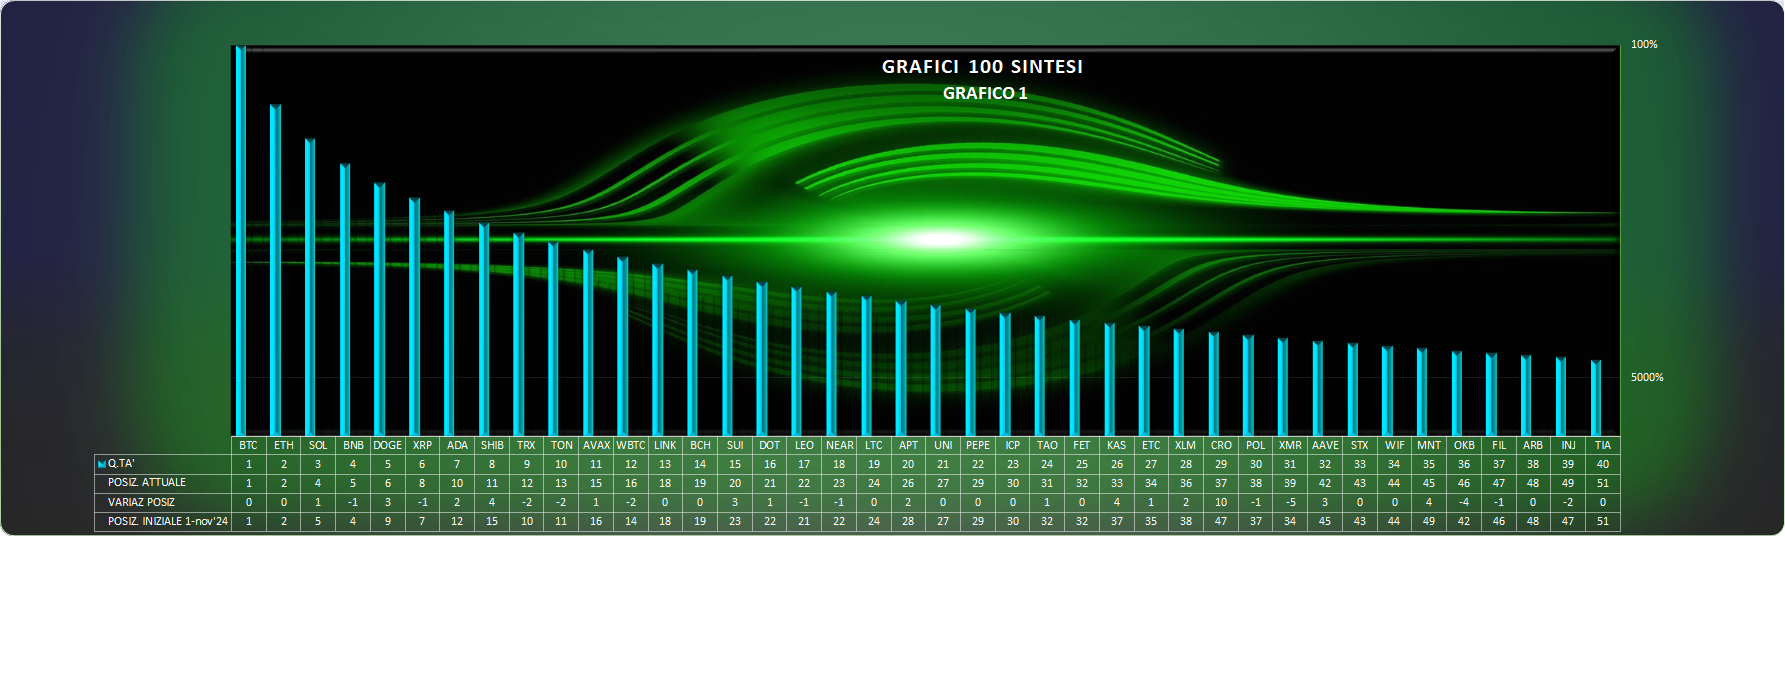This screenshot has height=674, width=1785.
Task: Select the POSIZ. ATTUALE row label
Action: coord(147,483)
